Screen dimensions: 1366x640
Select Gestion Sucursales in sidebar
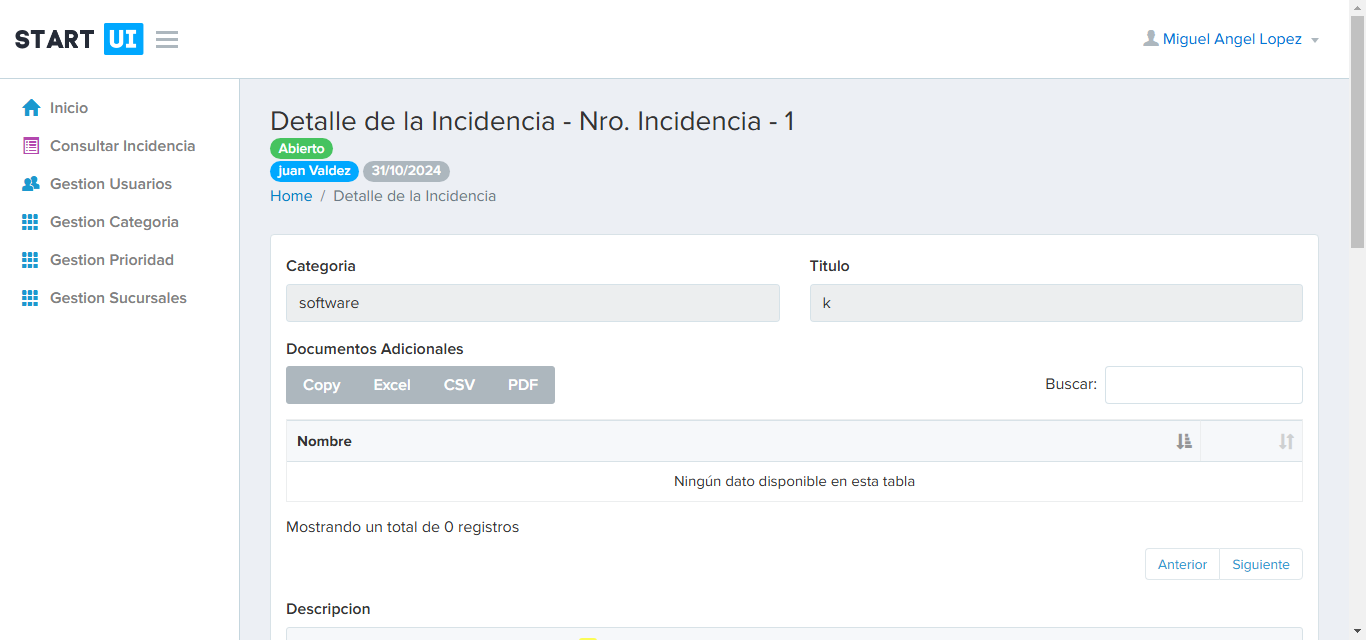pos(118,298)
